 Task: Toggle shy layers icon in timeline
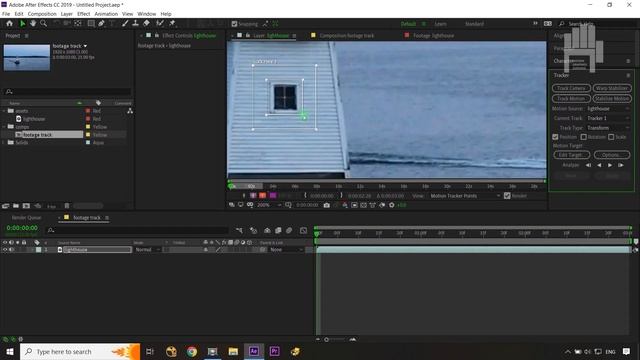pyautogui.click(x=267, y=231)
